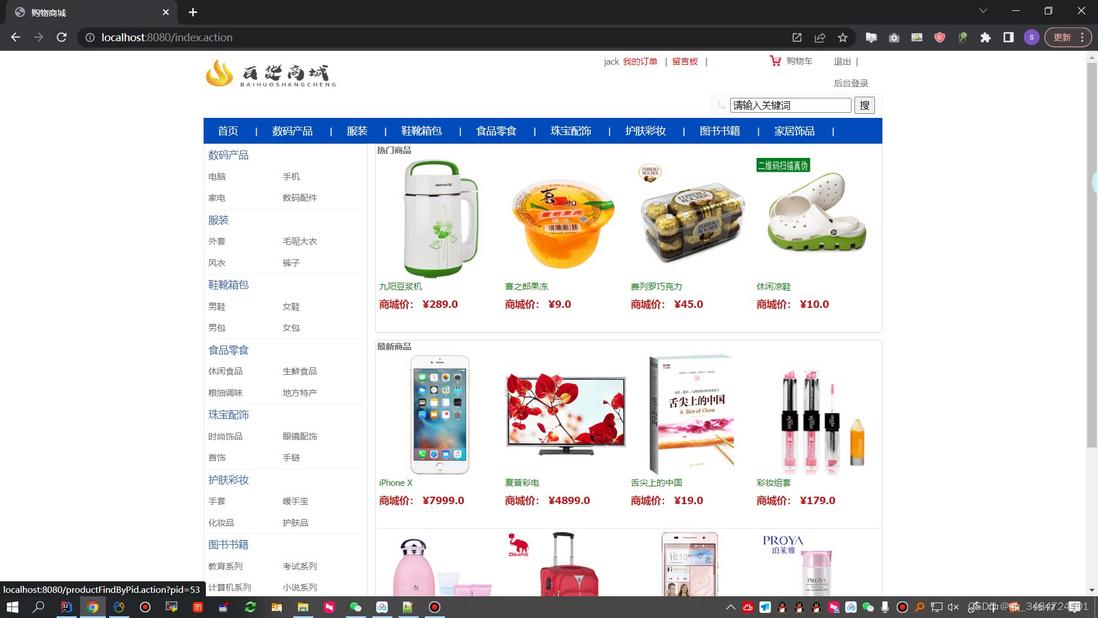
Task: Open 护肤品 subcategory in sidebar
Action: coord(295,523)
